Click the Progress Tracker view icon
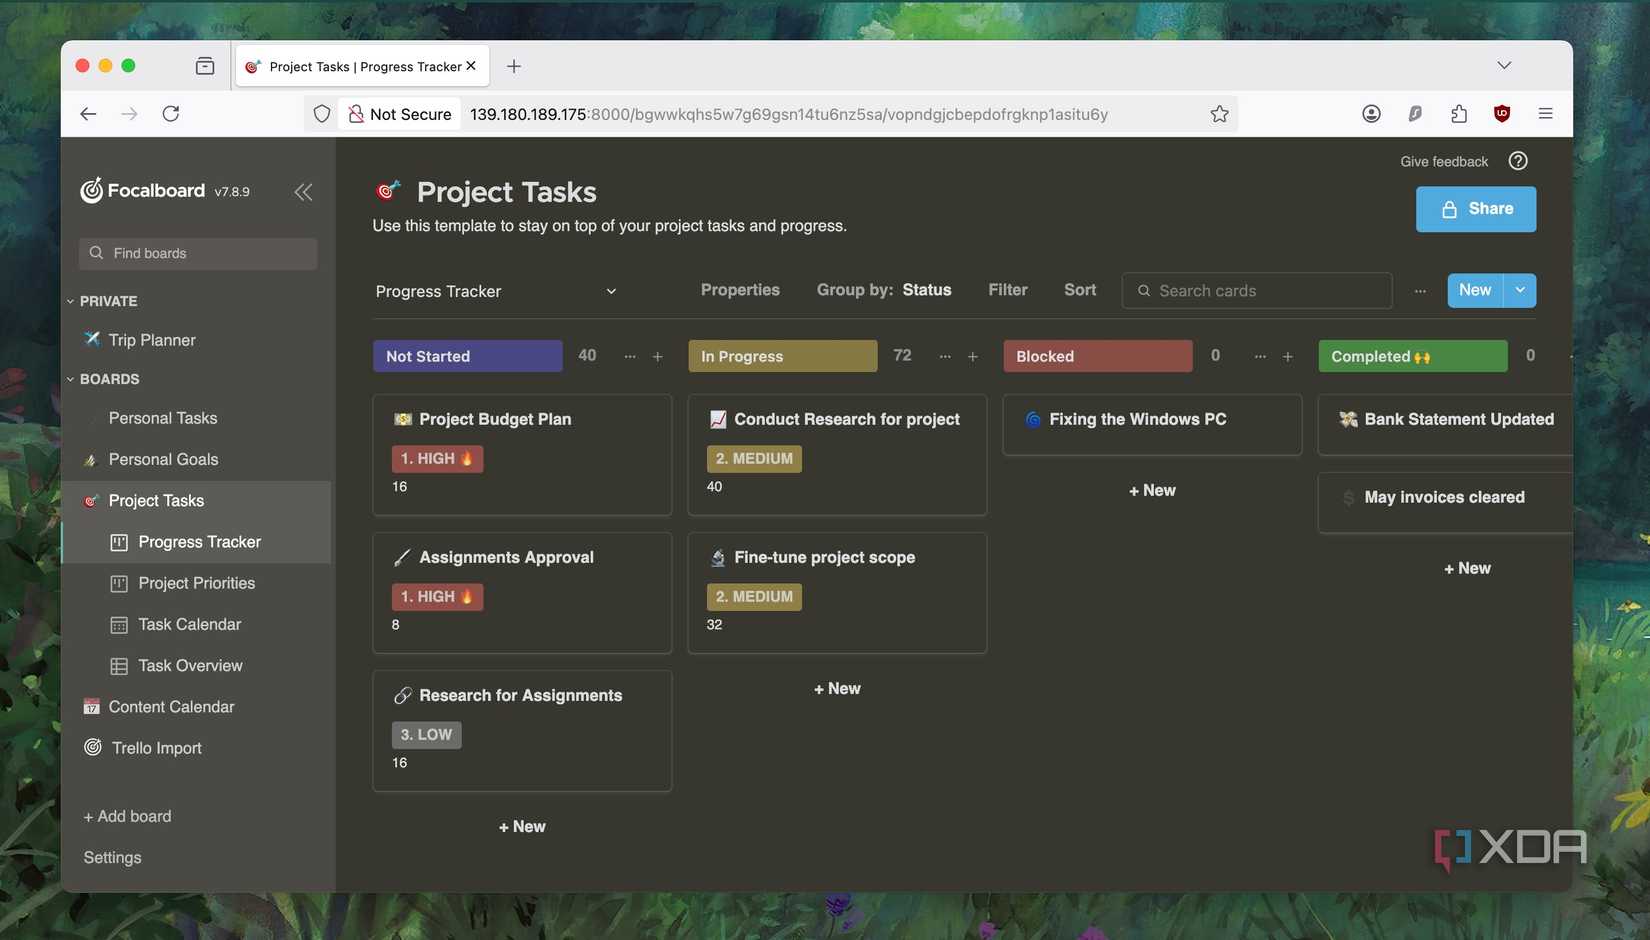The width and height of the screenshot is (1650, 940). [x=119, y=541]
